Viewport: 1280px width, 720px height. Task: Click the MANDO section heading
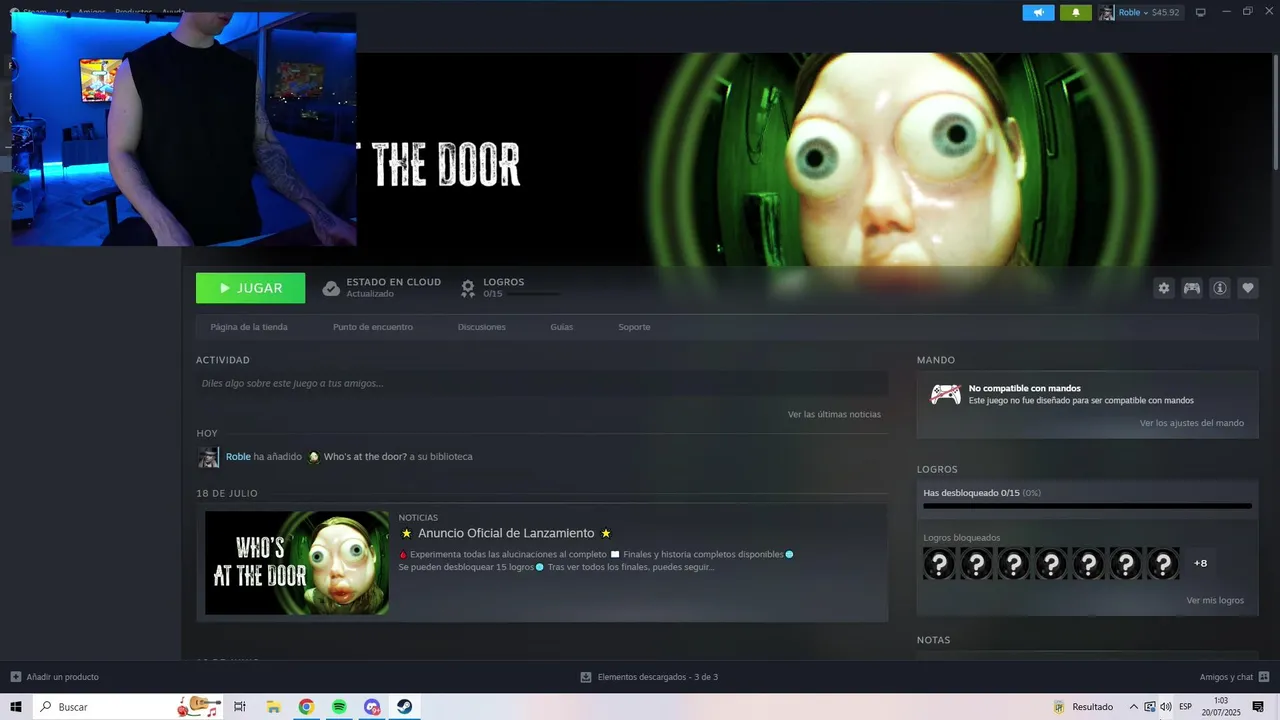click(936, 360)
